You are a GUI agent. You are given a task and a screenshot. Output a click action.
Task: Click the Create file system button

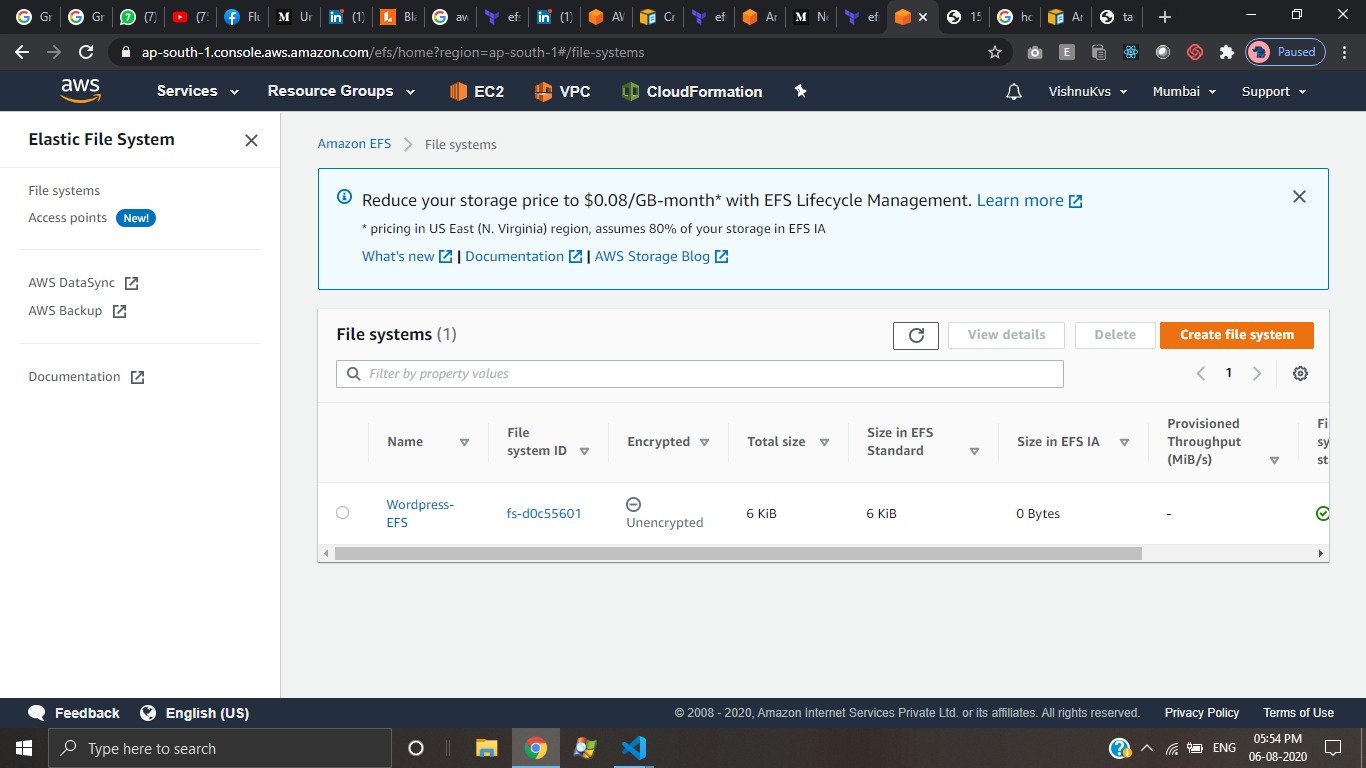(1237, 335)
